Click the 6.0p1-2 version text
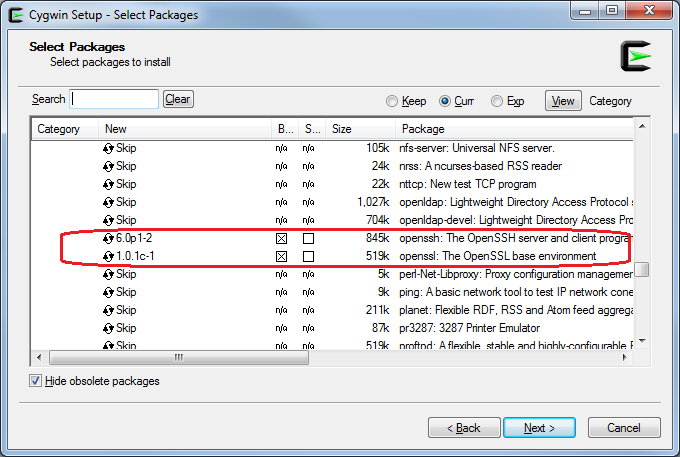This screenshot has width=680, height=457. pyautogui.click(x=134, y=238)
